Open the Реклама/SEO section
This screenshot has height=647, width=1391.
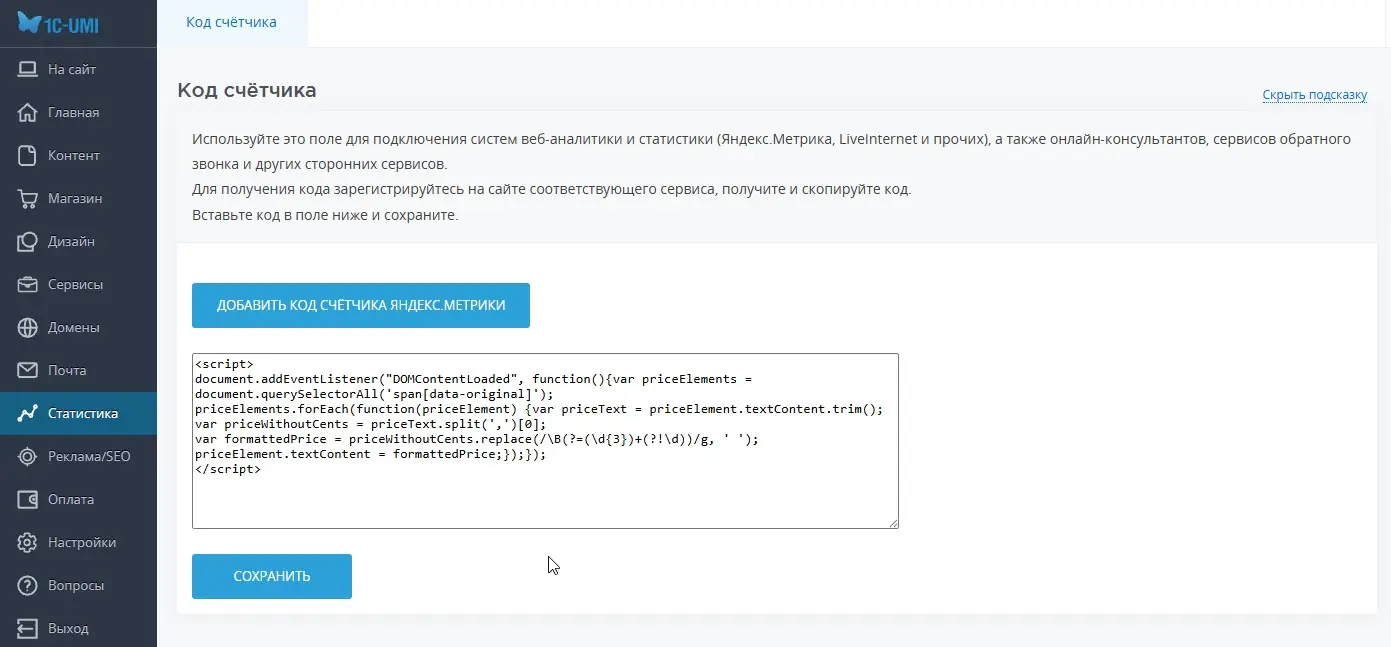pyautogui.click(x=78, y=456)
